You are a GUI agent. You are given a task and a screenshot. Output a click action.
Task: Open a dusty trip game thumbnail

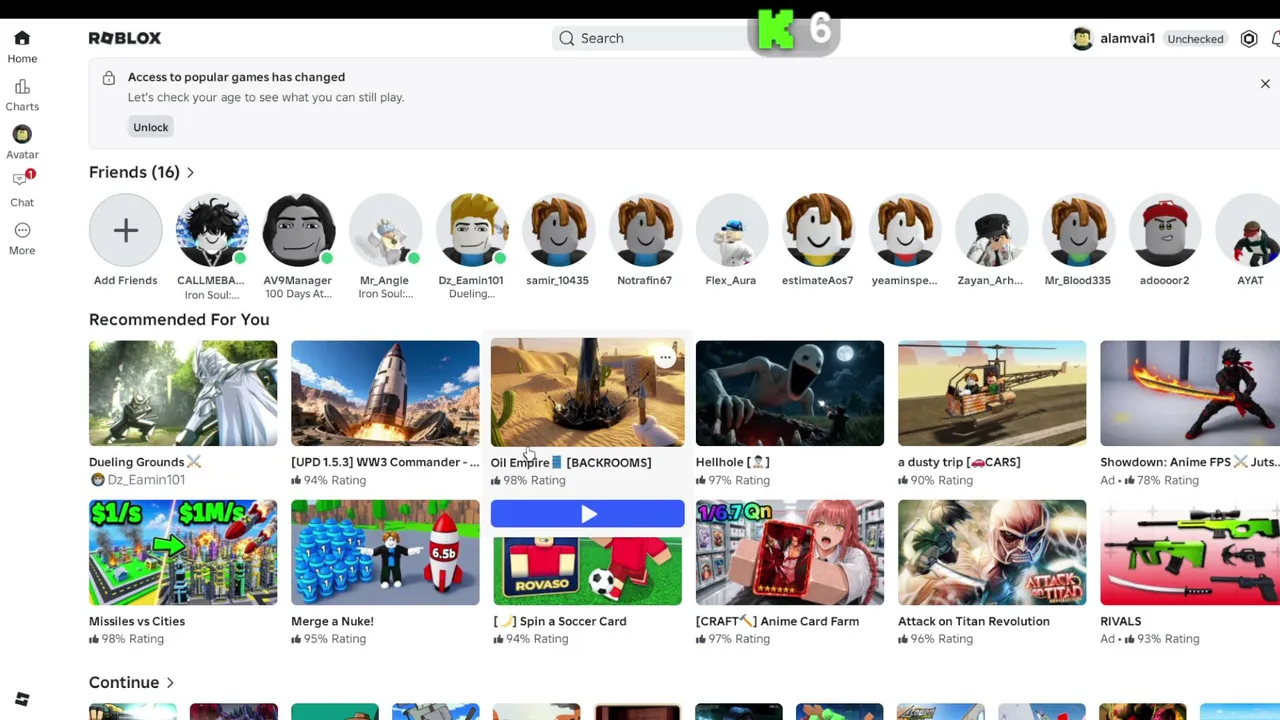992,393
